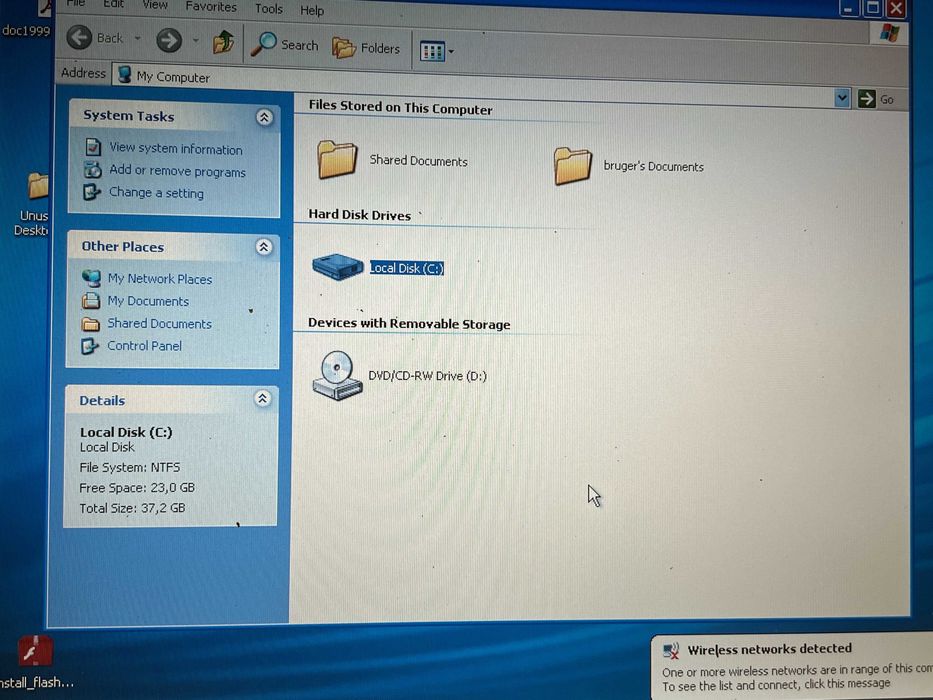Open the View menu
Screen dimensions: 933x700
coord(155,5)
